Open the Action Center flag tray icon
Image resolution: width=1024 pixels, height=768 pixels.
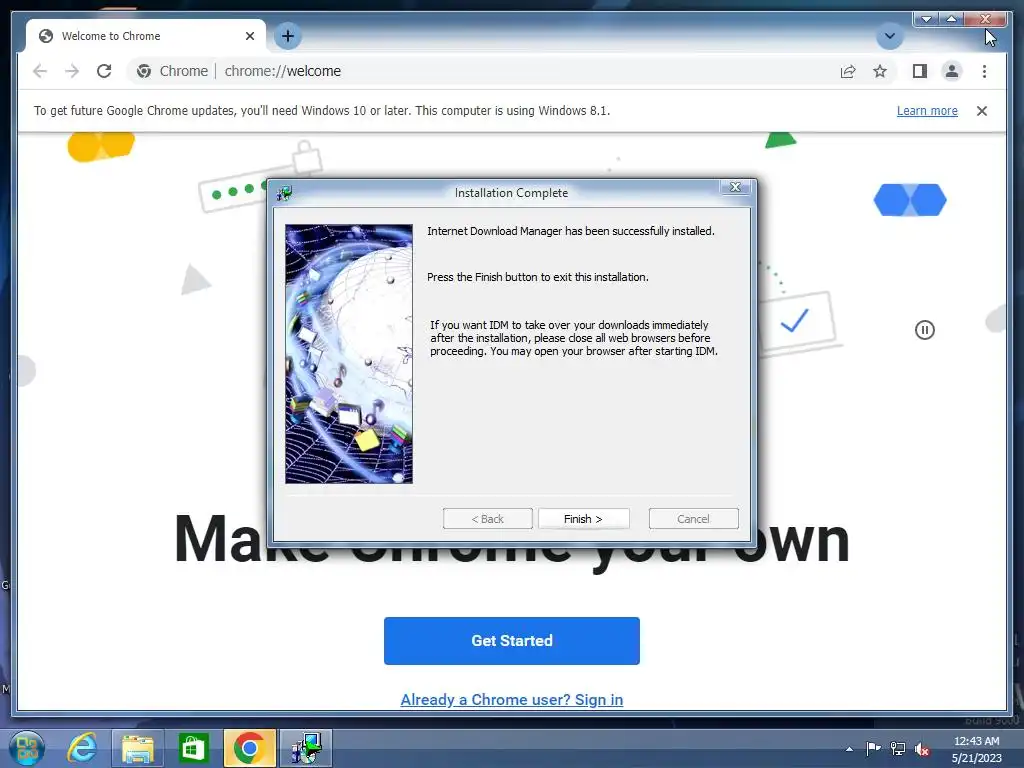point(873,749)
